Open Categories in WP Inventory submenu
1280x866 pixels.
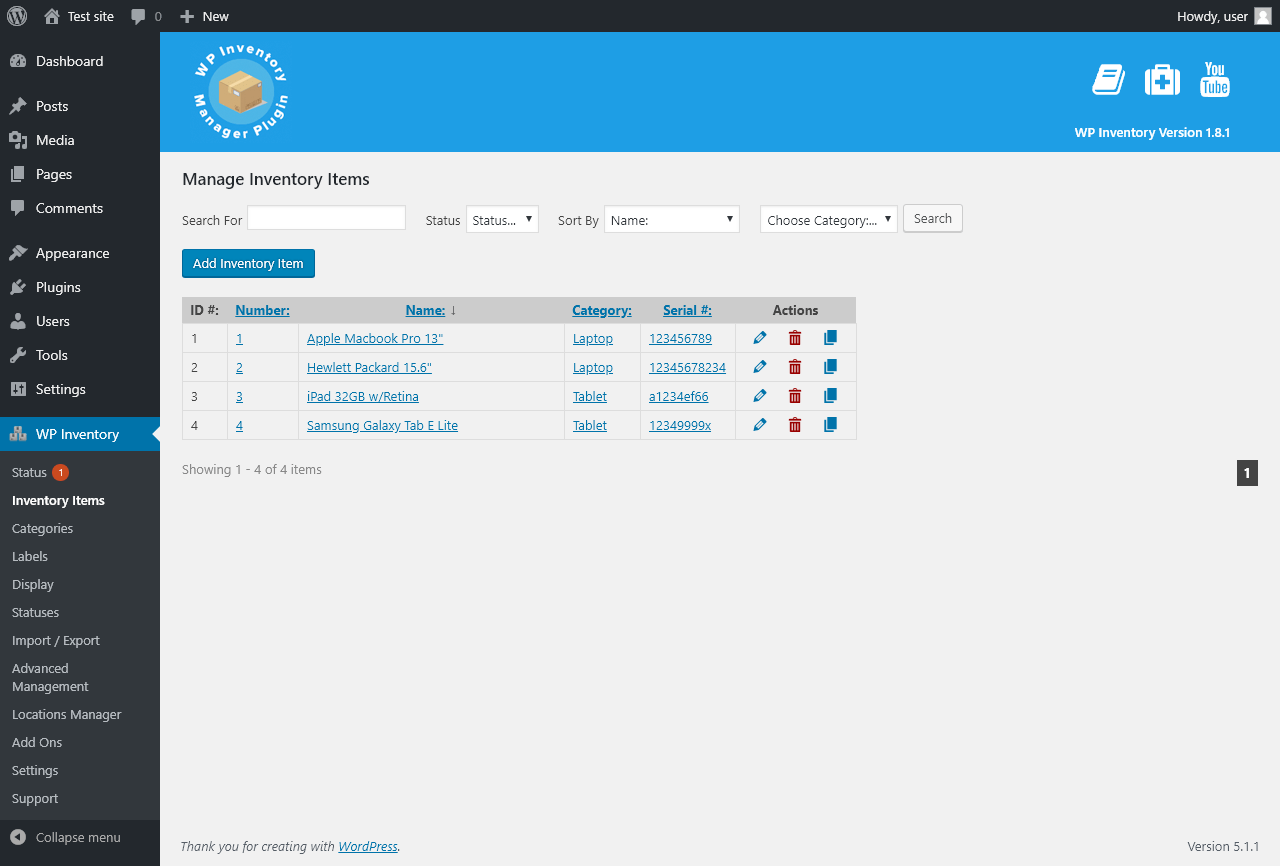[43, 528]
